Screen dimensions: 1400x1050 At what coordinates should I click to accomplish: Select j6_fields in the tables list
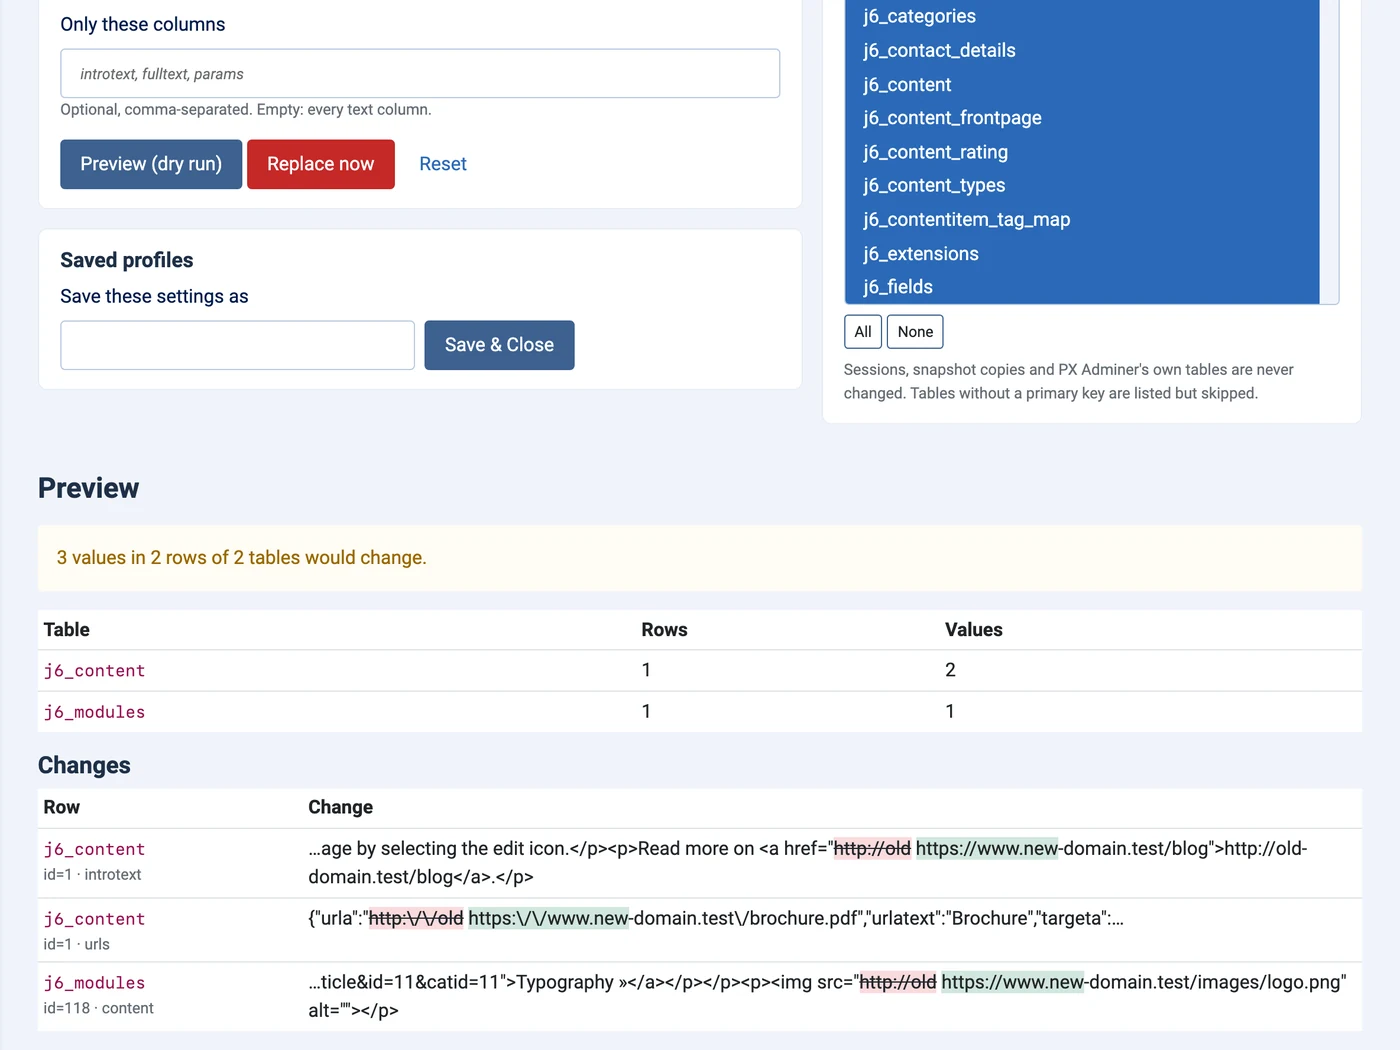point(1081,287)
